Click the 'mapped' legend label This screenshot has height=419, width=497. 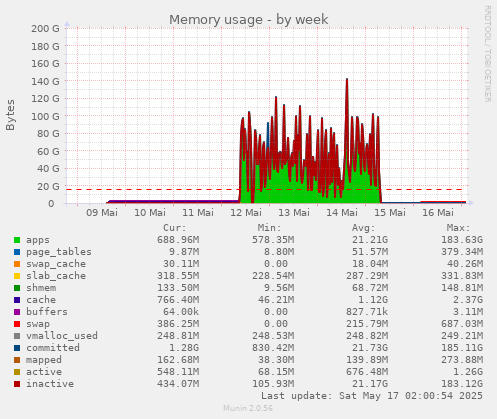(x=44, y=360)
